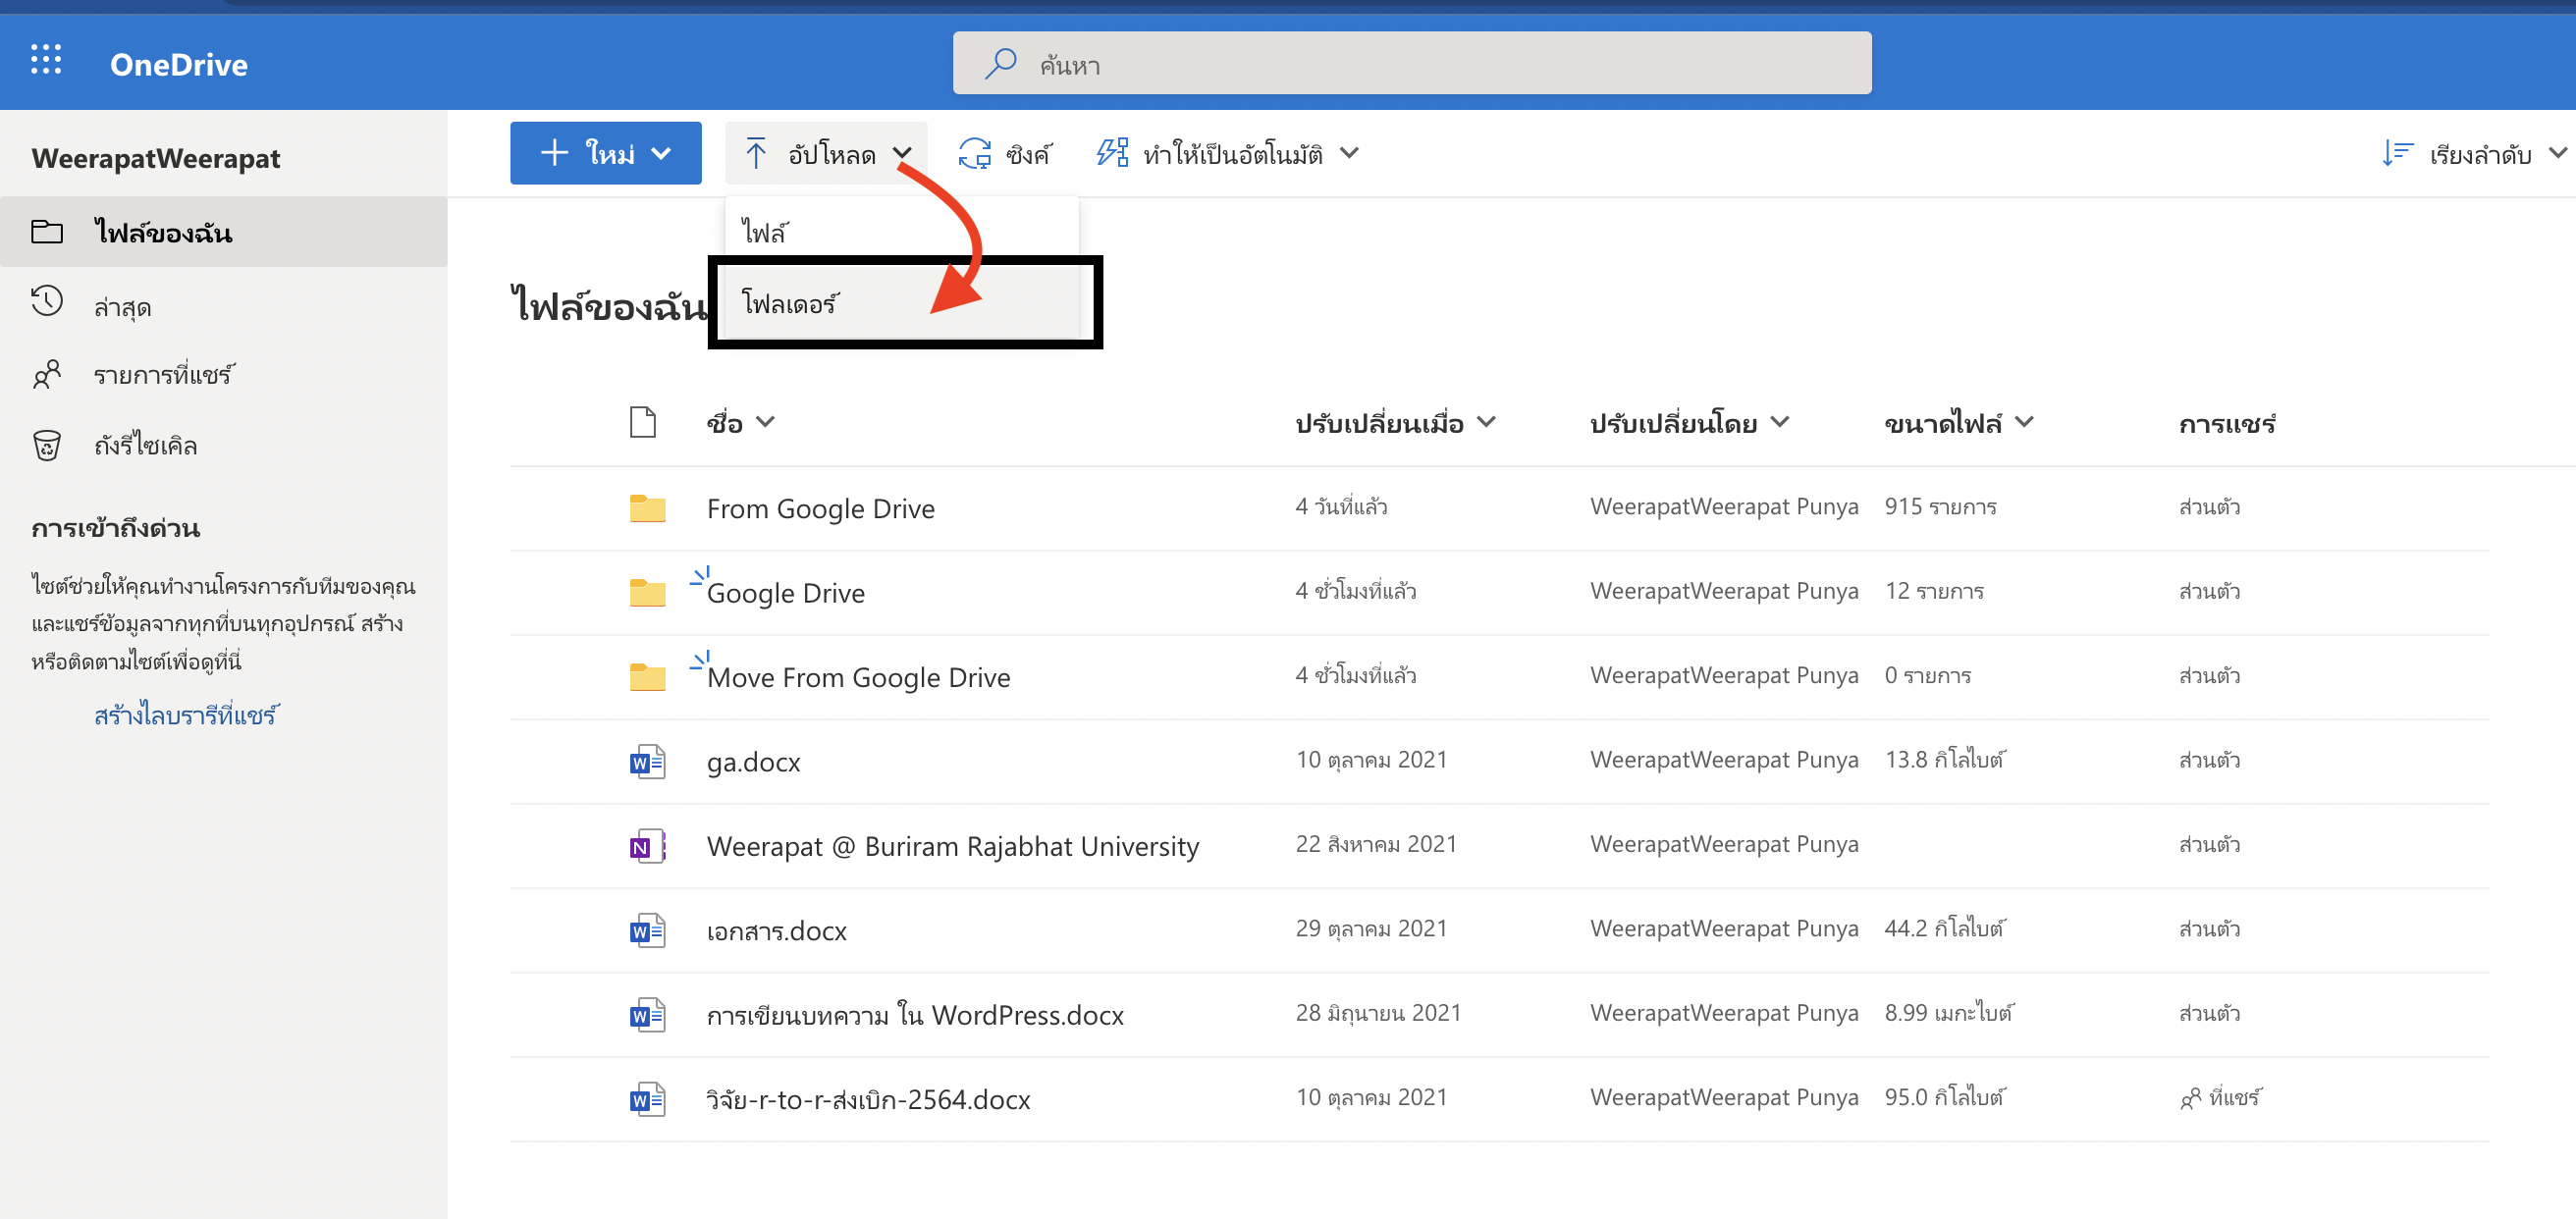
Task: Open ไฟล์ของฉัน in the sidebar
Action: (224, 232)
